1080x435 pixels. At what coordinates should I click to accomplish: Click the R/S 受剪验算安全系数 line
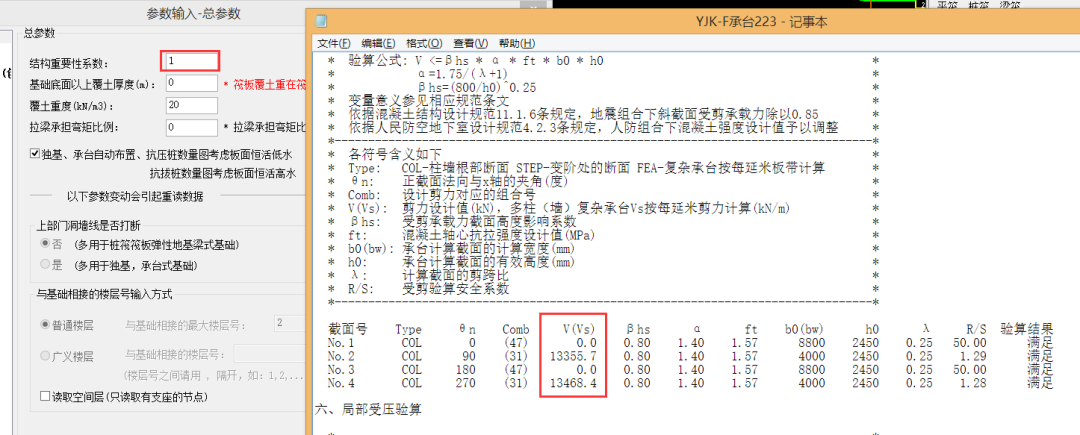click(x=430, y=289)
